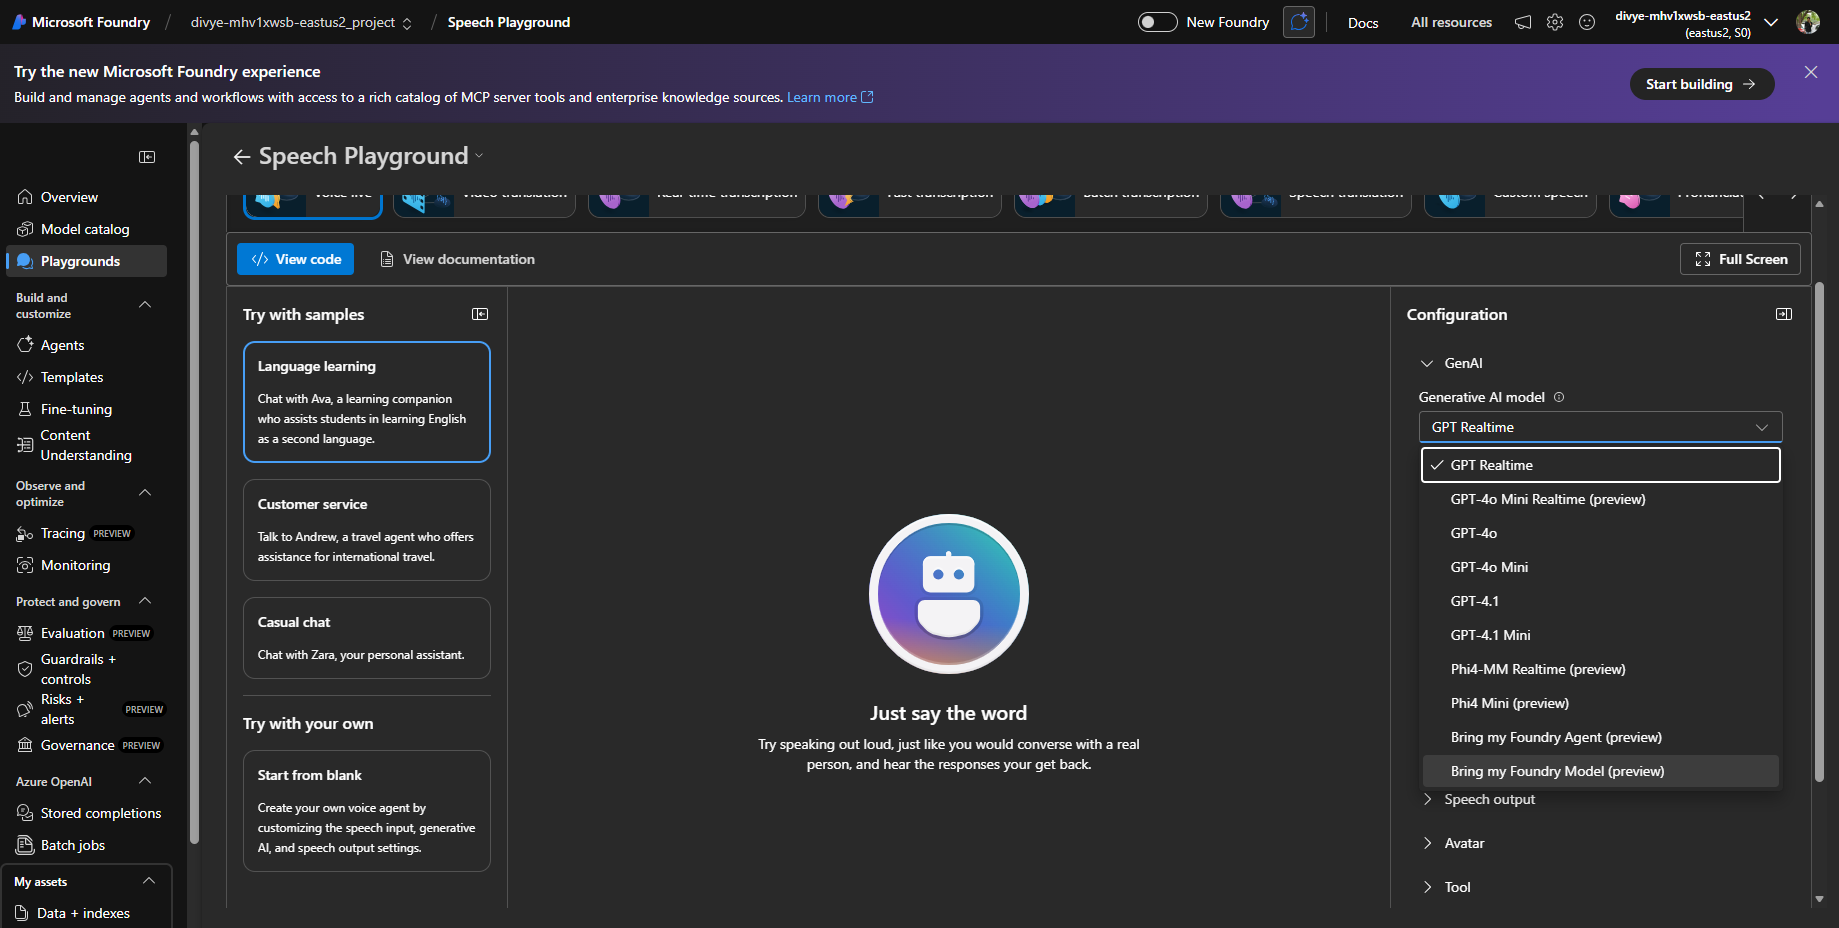This screenshot has width=1839, height=928.
Task: Pick Phi4-MM Realtime (preview) option
Action: (1600, 669)
